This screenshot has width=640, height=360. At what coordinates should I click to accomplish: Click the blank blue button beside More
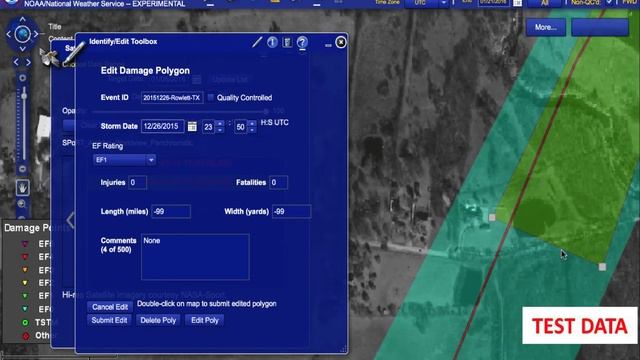(600, 27)
